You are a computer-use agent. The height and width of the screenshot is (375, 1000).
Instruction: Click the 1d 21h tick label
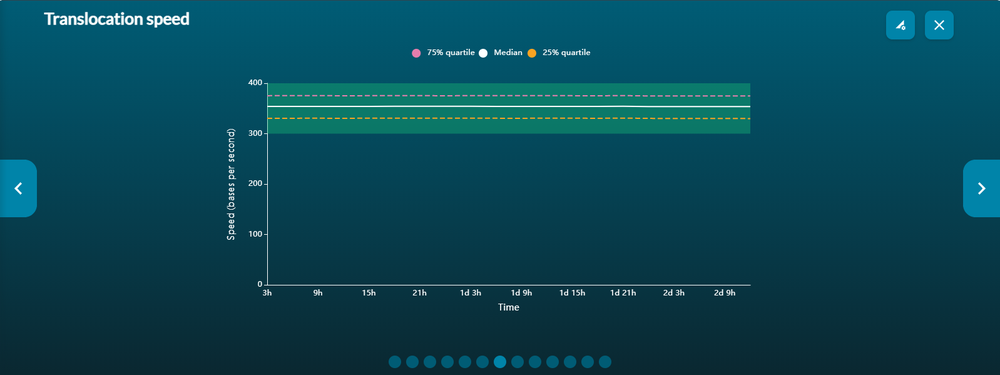(x=623, y=293)
